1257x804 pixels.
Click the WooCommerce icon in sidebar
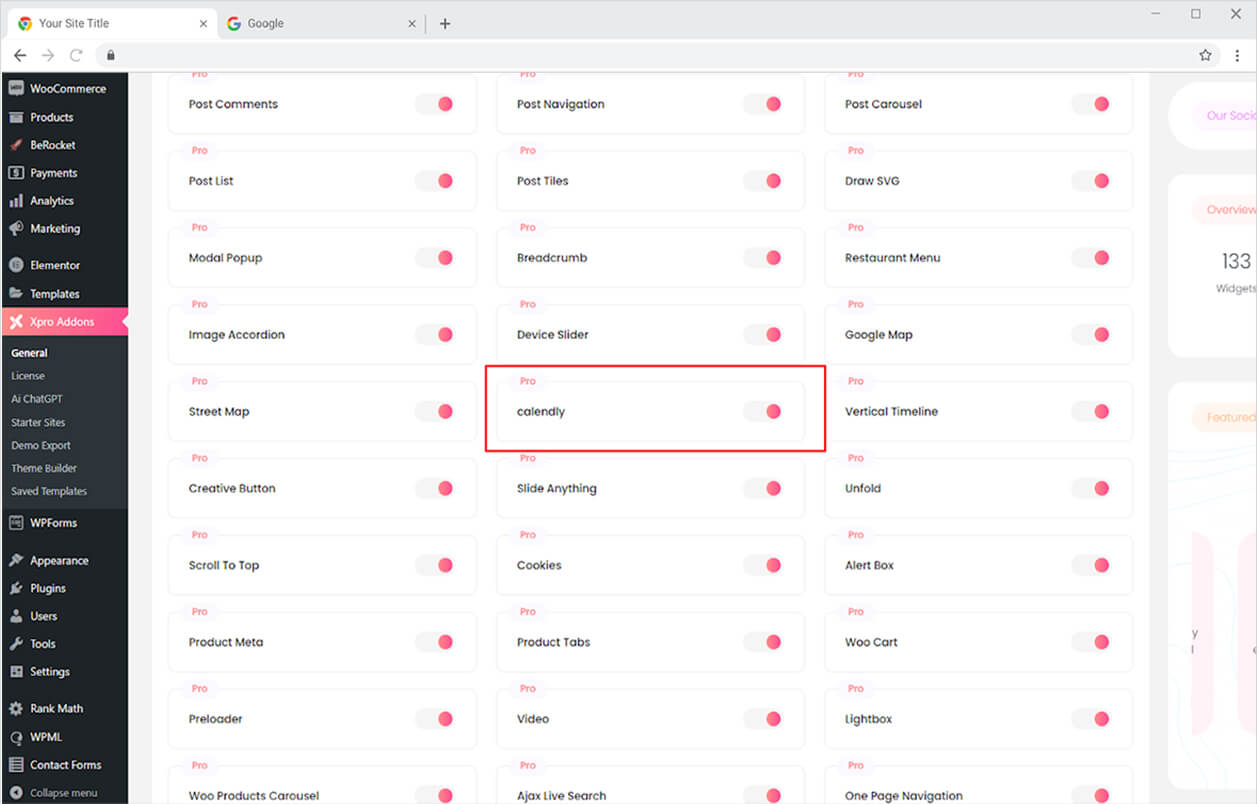point(16,89)
